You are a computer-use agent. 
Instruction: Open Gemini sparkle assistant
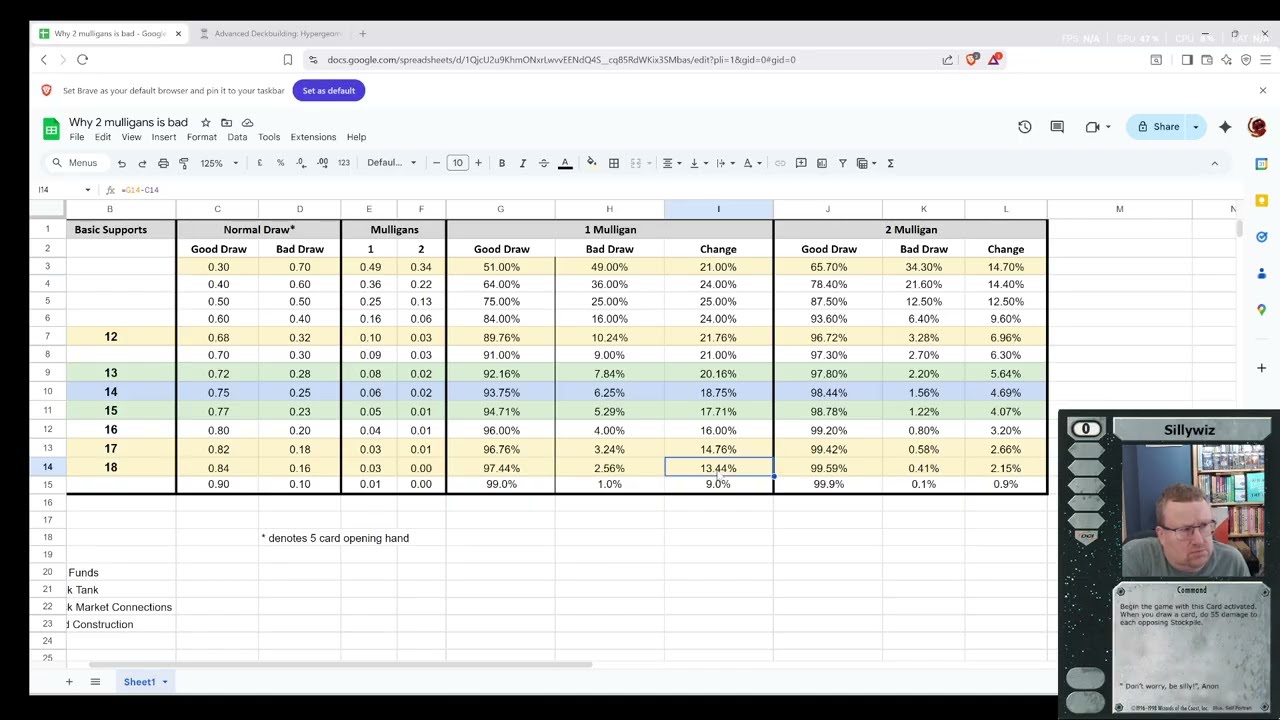coord(1225,127)
